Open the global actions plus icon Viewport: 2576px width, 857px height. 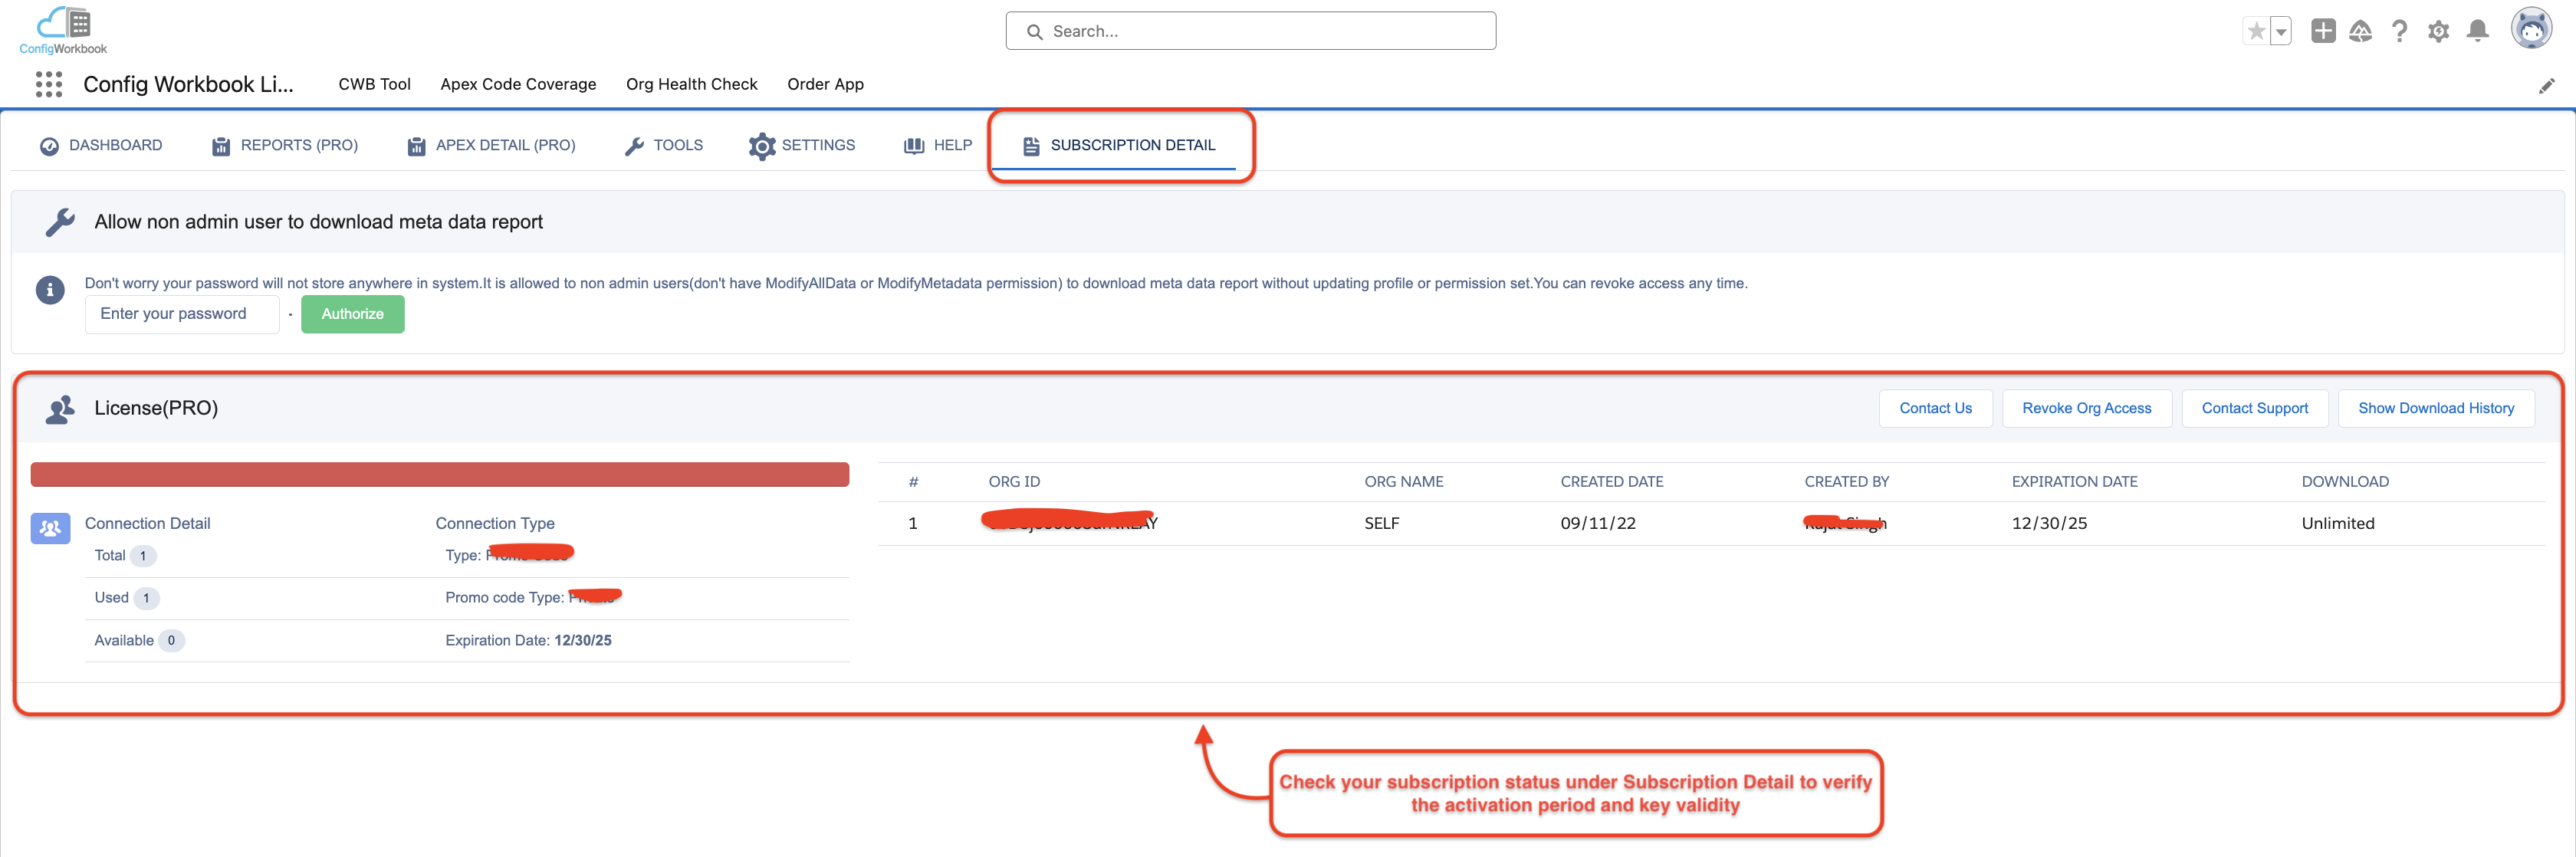click(x=2323, y=31)
